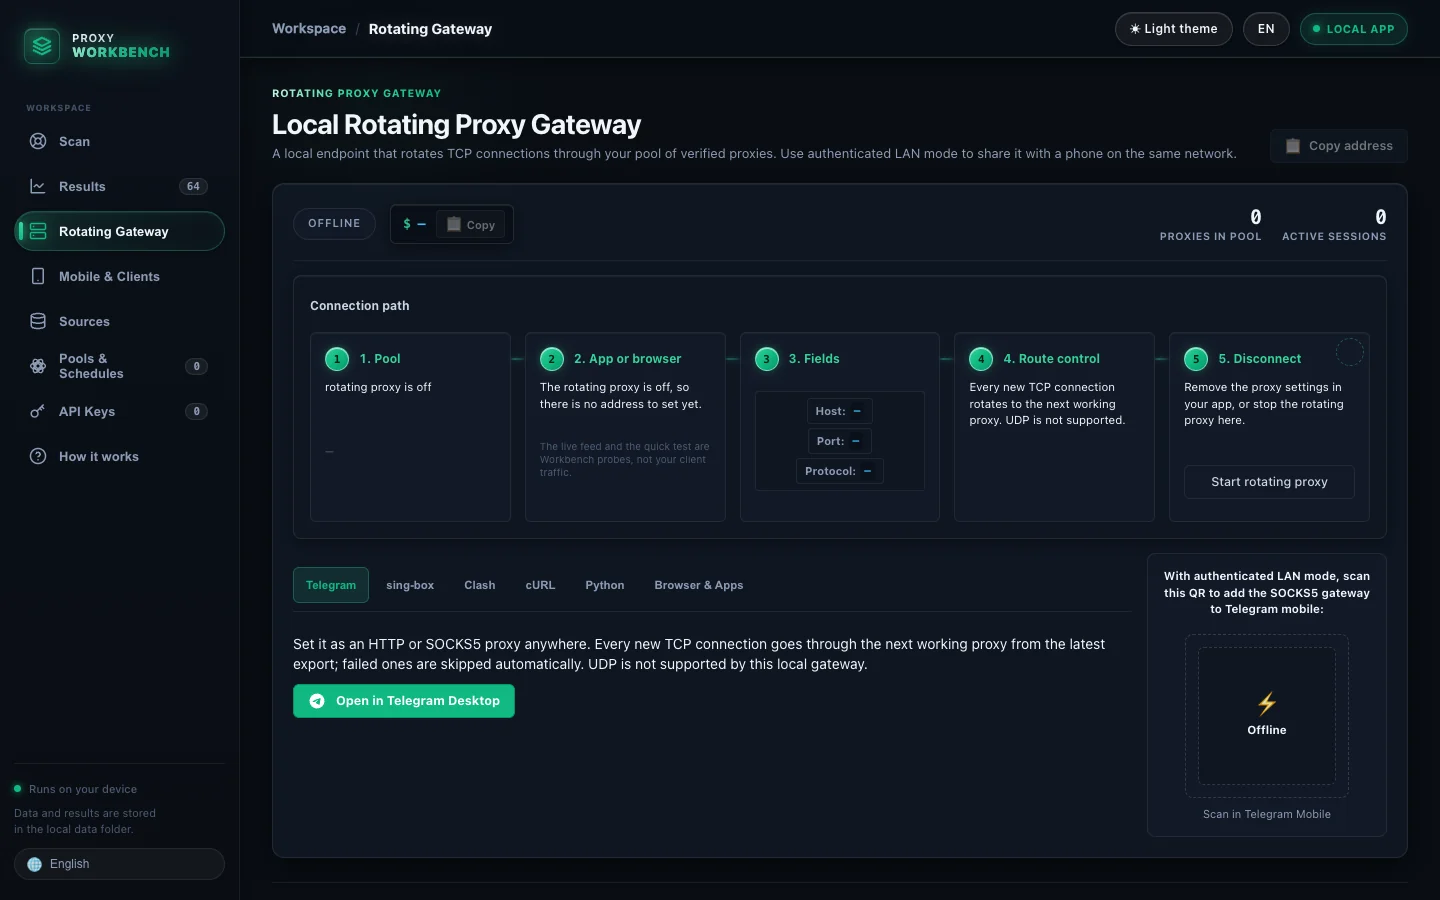Screen dimensions: 1440x900
Task: Click the PROXIES IN POOL counter
Action: pyautogui.click(x=1211, y=225)
